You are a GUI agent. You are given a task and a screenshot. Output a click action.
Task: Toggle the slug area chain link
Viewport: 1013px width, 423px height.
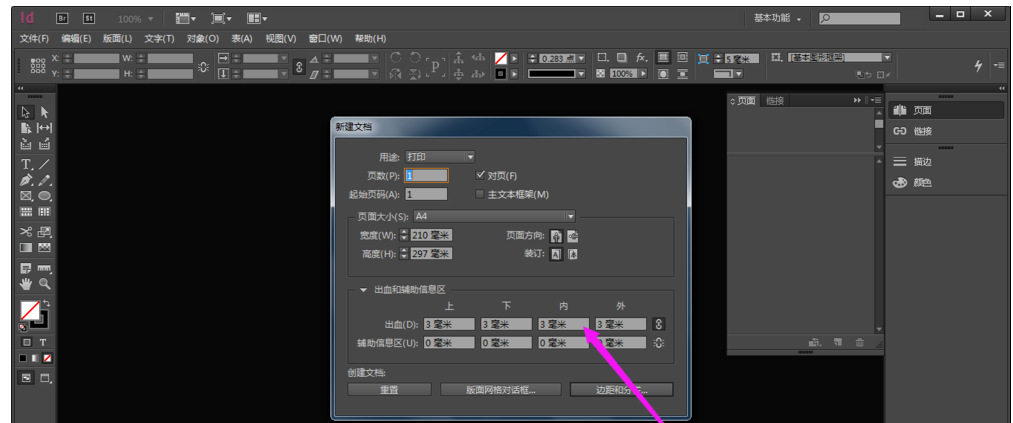coord(658,343)
